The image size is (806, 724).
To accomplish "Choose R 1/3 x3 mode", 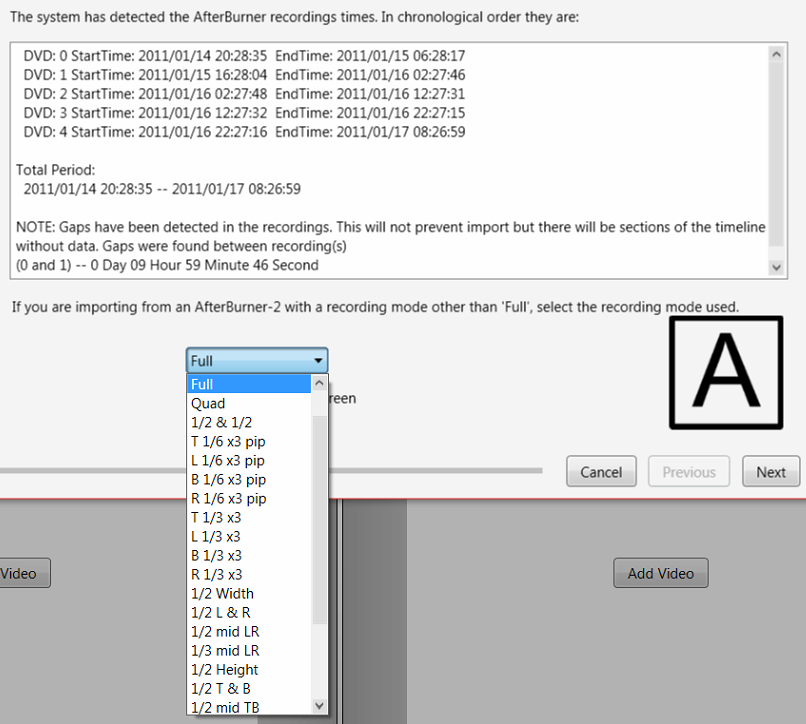I will pos(249,574).
